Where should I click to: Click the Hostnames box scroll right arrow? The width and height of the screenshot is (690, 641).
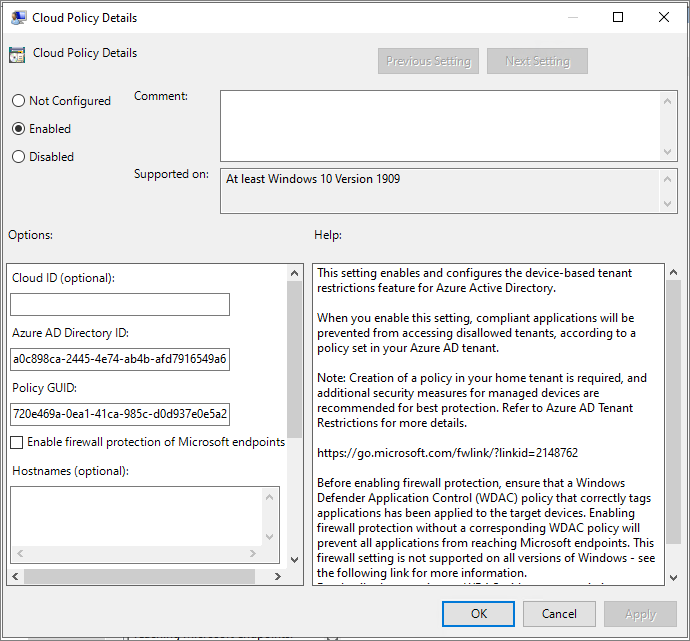(253, 553)
